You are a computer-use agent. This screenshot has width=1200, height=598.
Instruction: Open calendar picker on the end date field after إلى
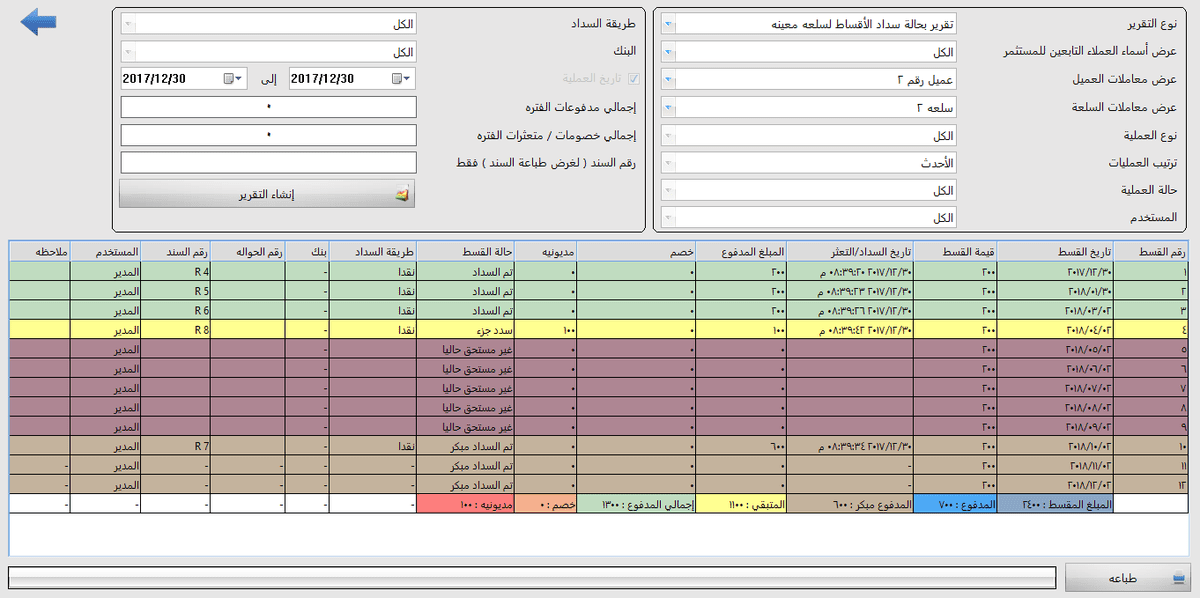(x=230, y=78)
